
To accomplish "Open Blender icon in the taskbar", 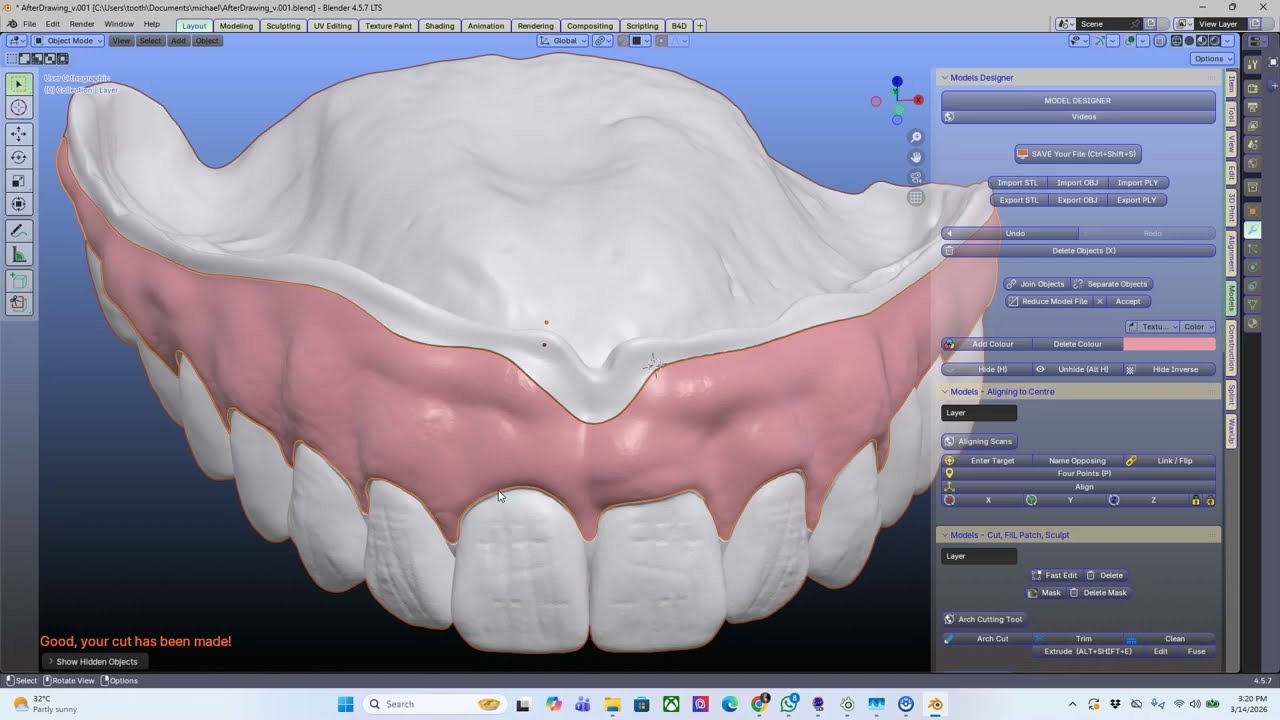I will [x=935, y=704].
